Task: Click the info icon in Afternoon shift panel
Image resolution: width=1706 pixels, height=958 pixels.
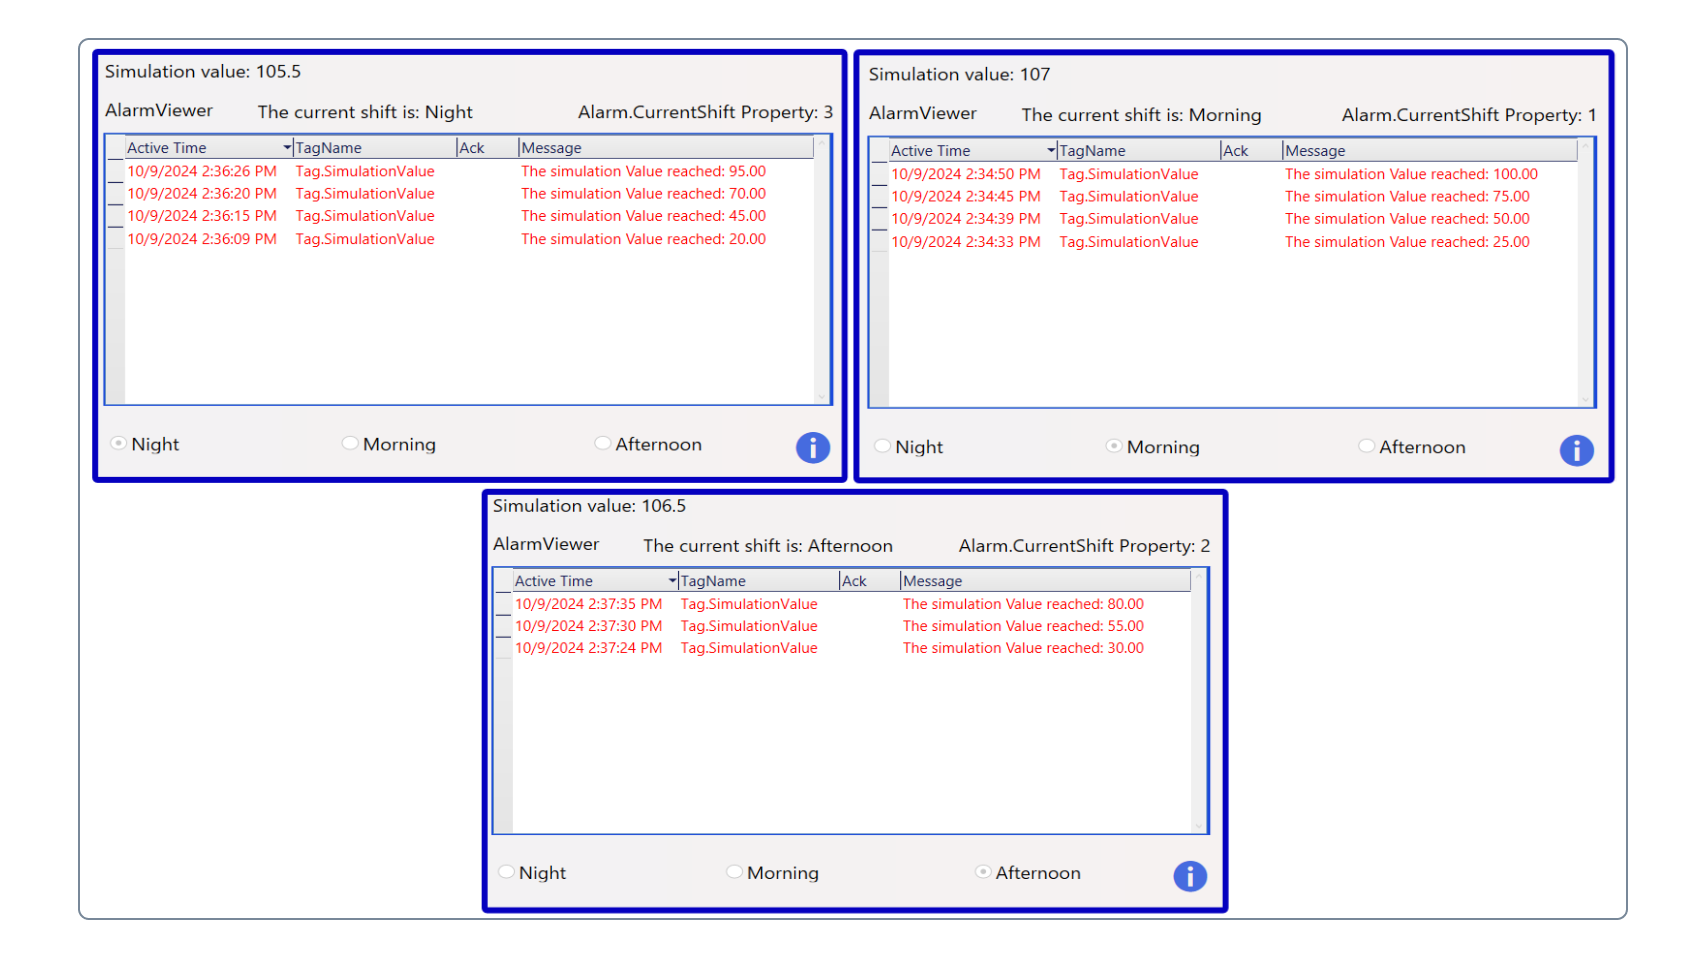Action: click(x=1189, y=876)
